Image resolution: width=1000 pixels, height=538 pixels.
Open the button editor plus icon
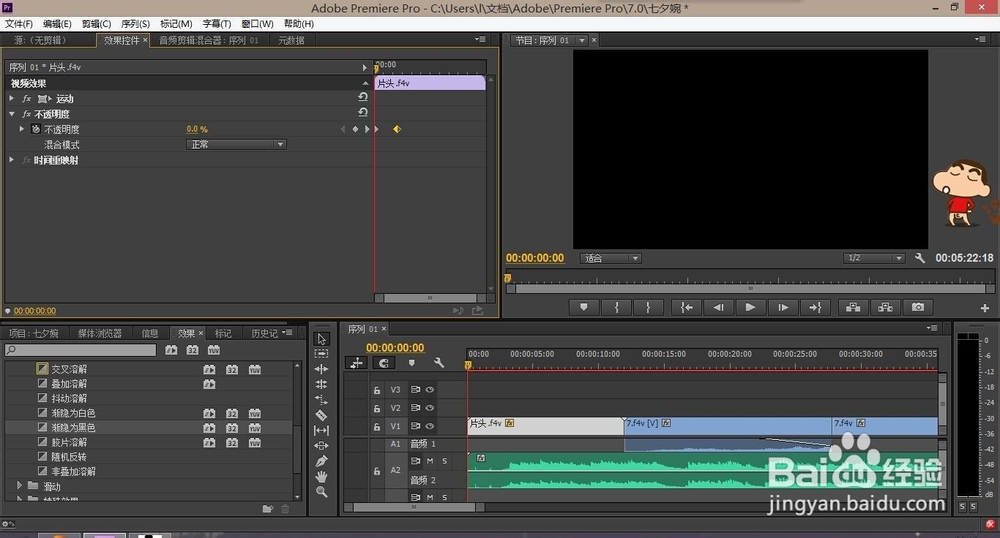pos(985,308)
